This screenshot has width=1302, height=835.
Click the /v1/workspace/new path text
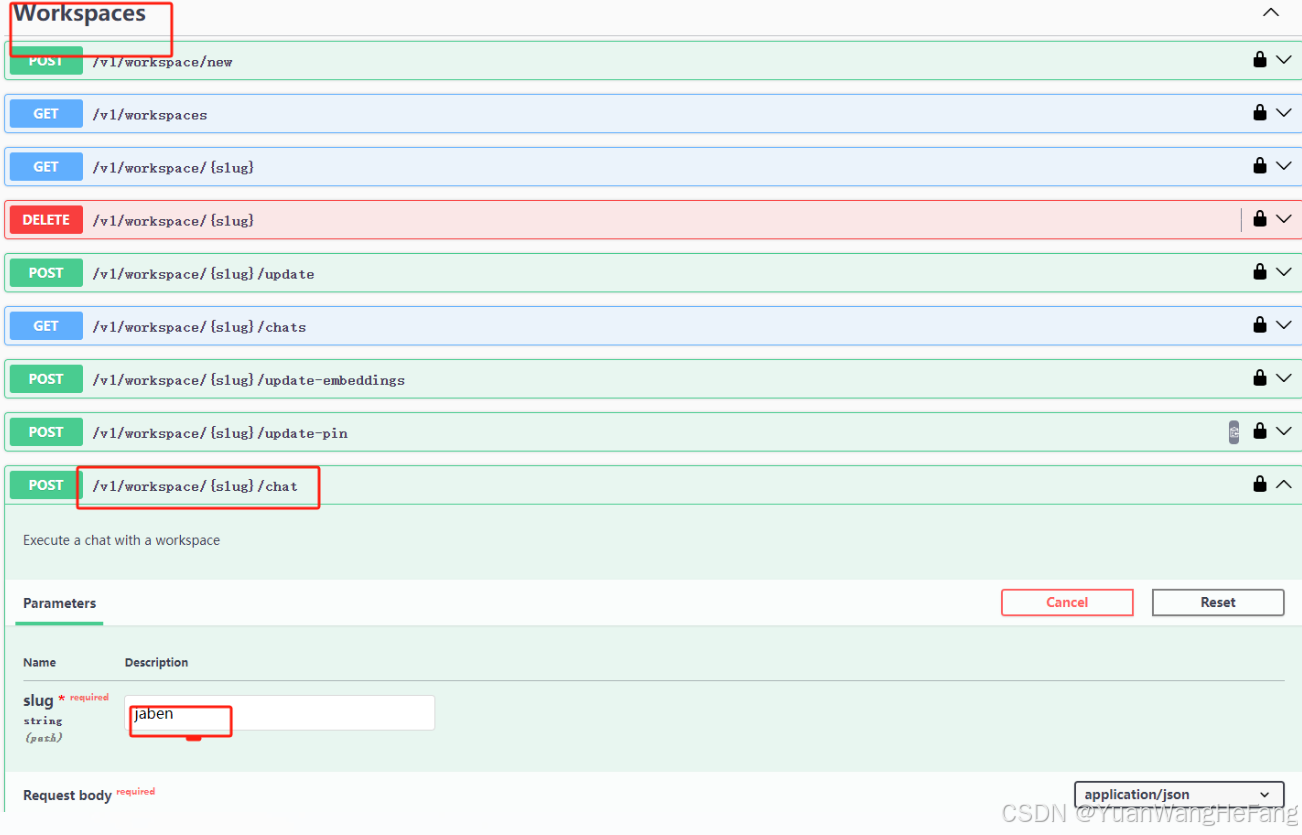click(x=162, y=62)
